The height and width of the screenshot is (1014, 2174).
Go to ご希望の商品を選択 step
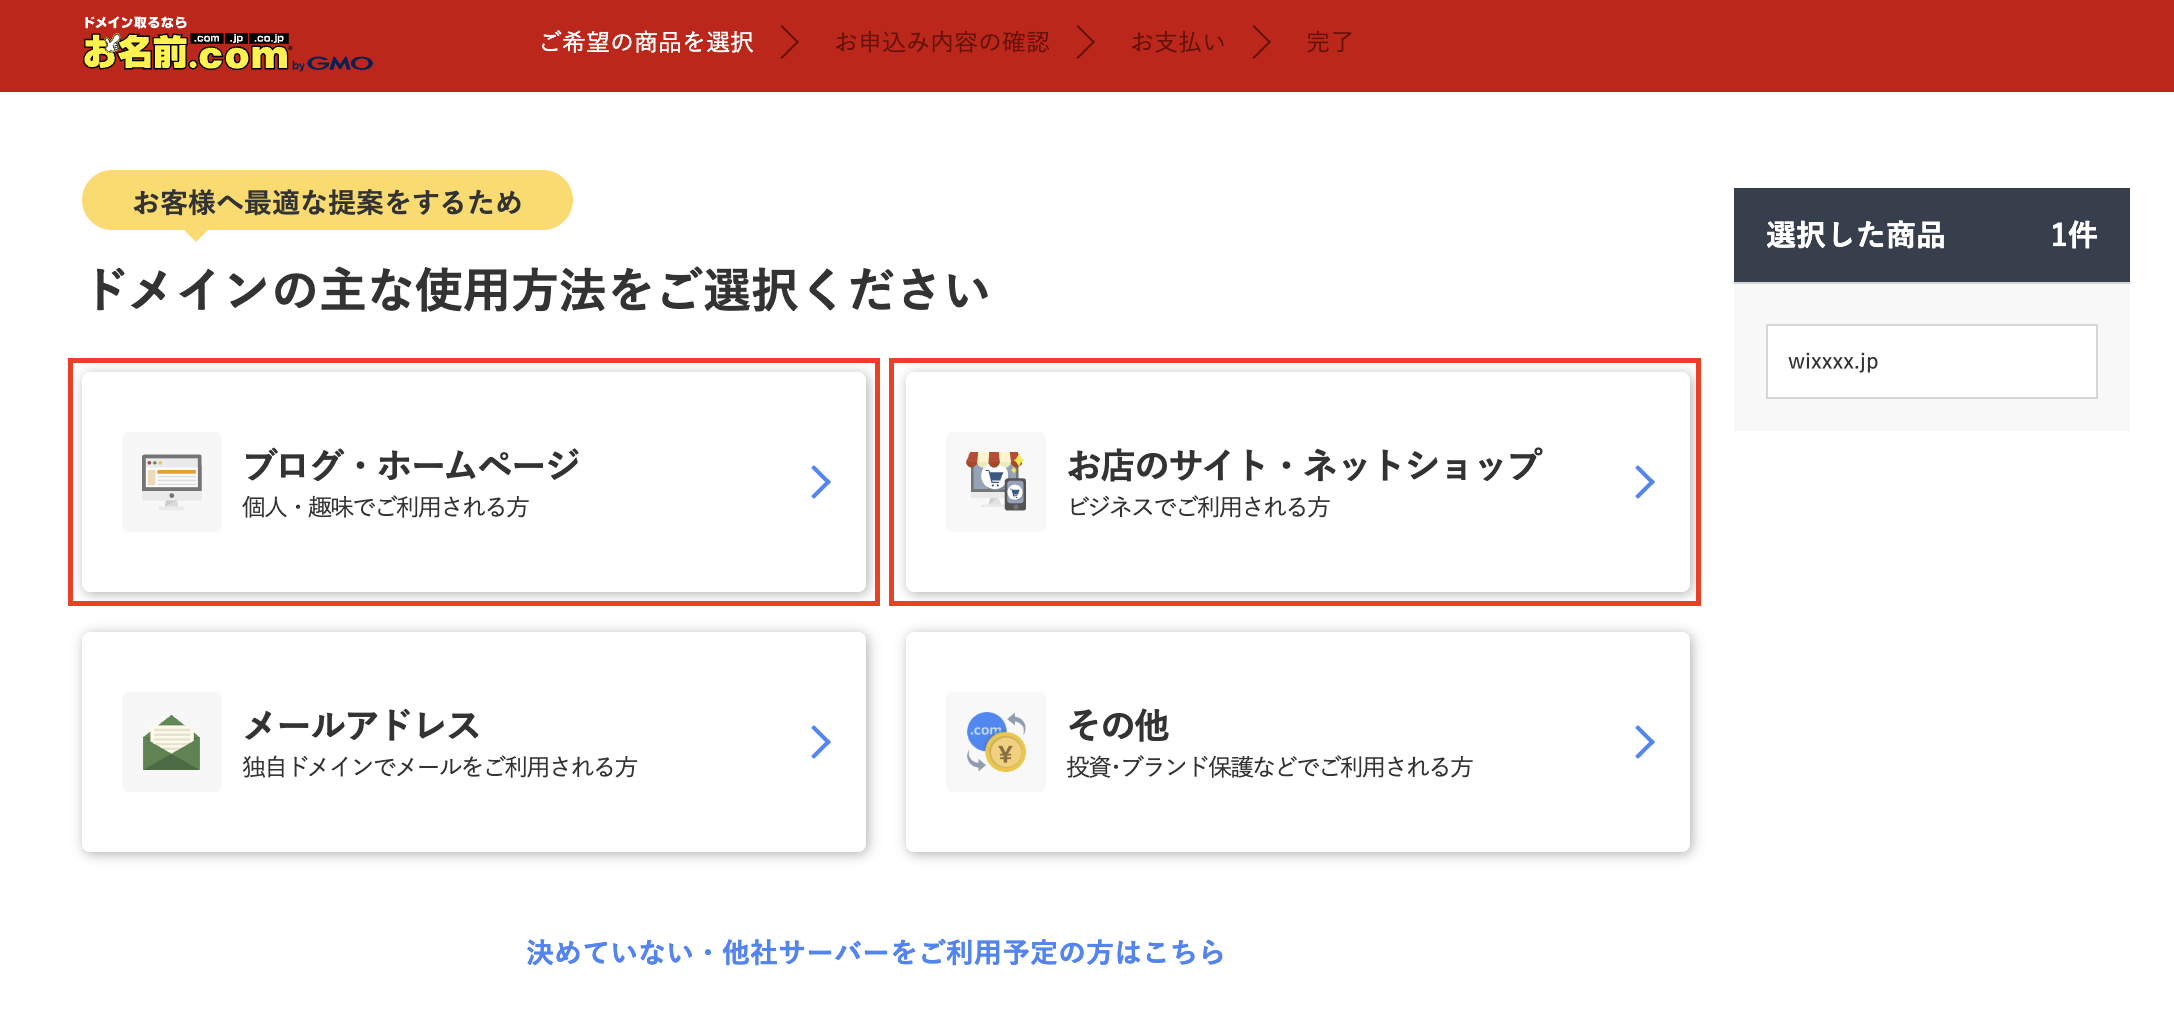tap(646, 42)
